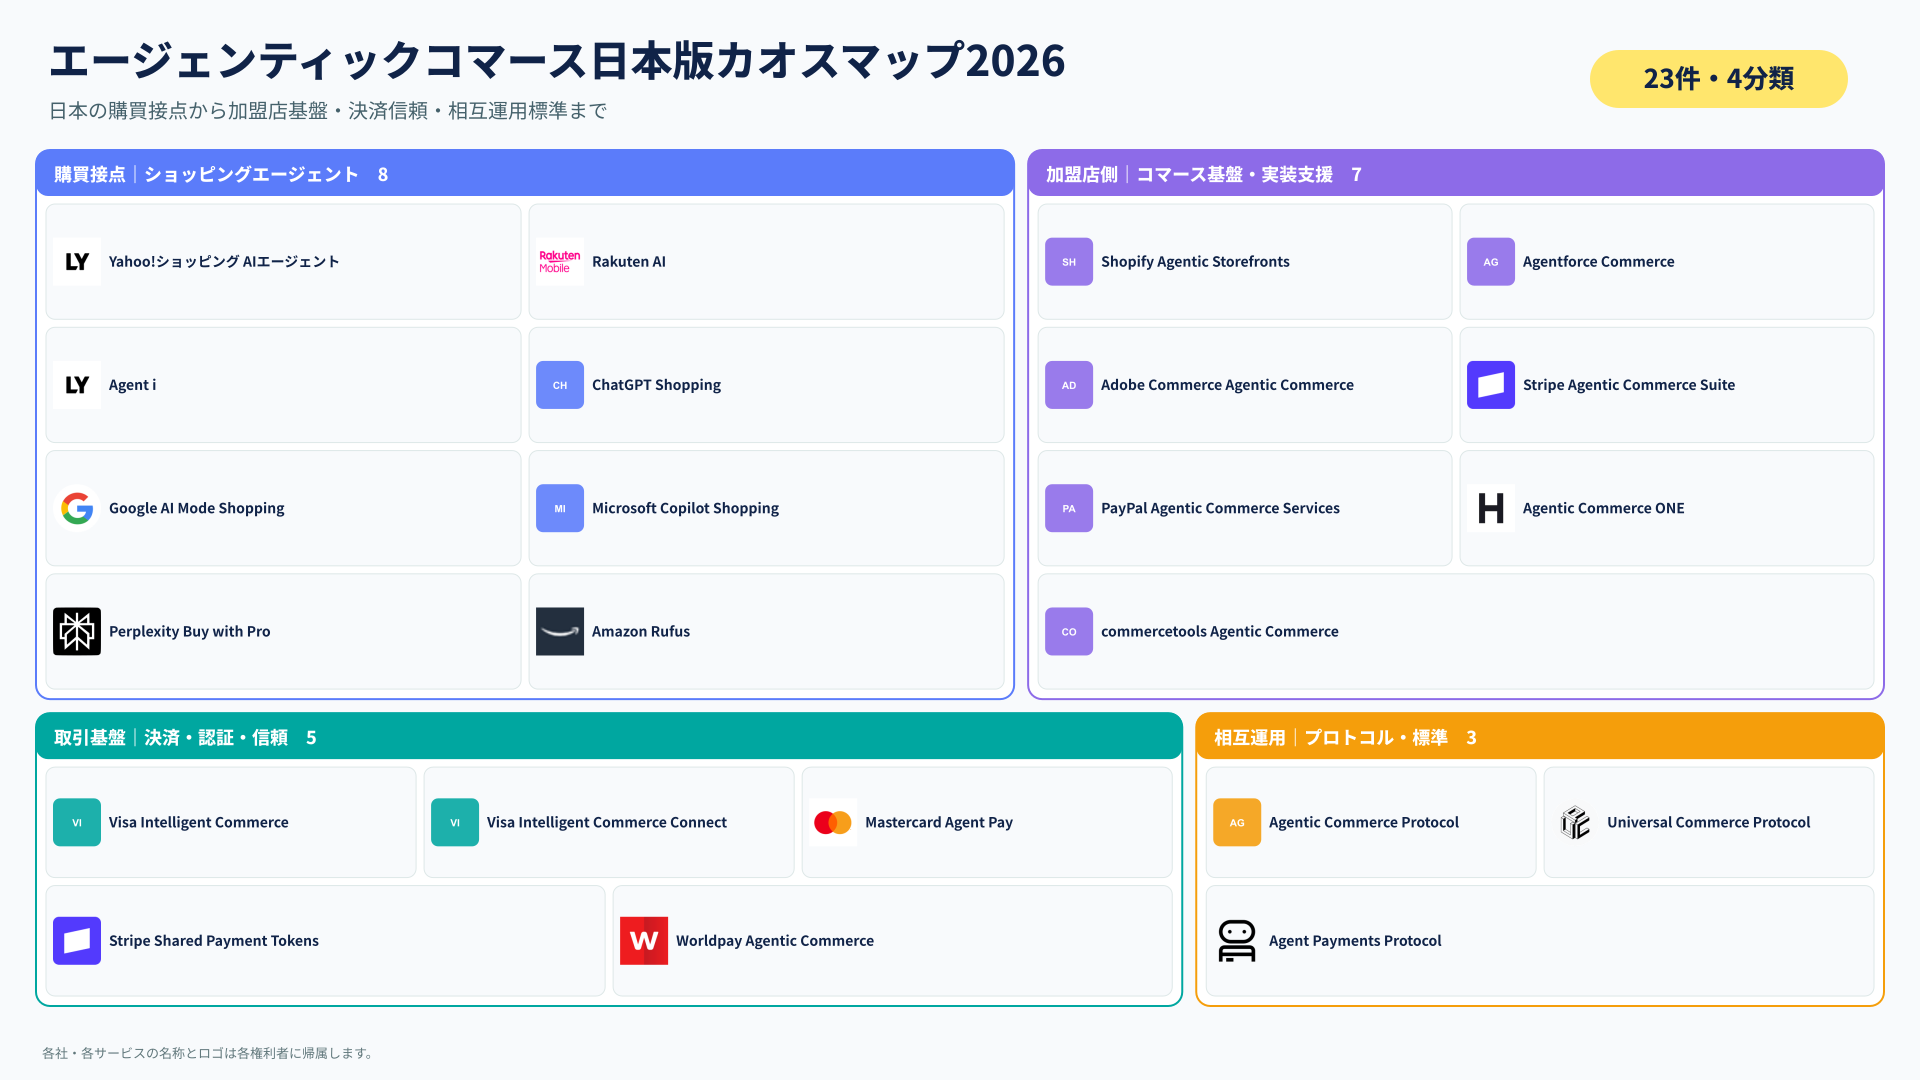The width and height of the screenshot is (1920, 1080).
Task: Click the Yahoo!ショッピング AIエージェント label
Action: click(224, 262)
